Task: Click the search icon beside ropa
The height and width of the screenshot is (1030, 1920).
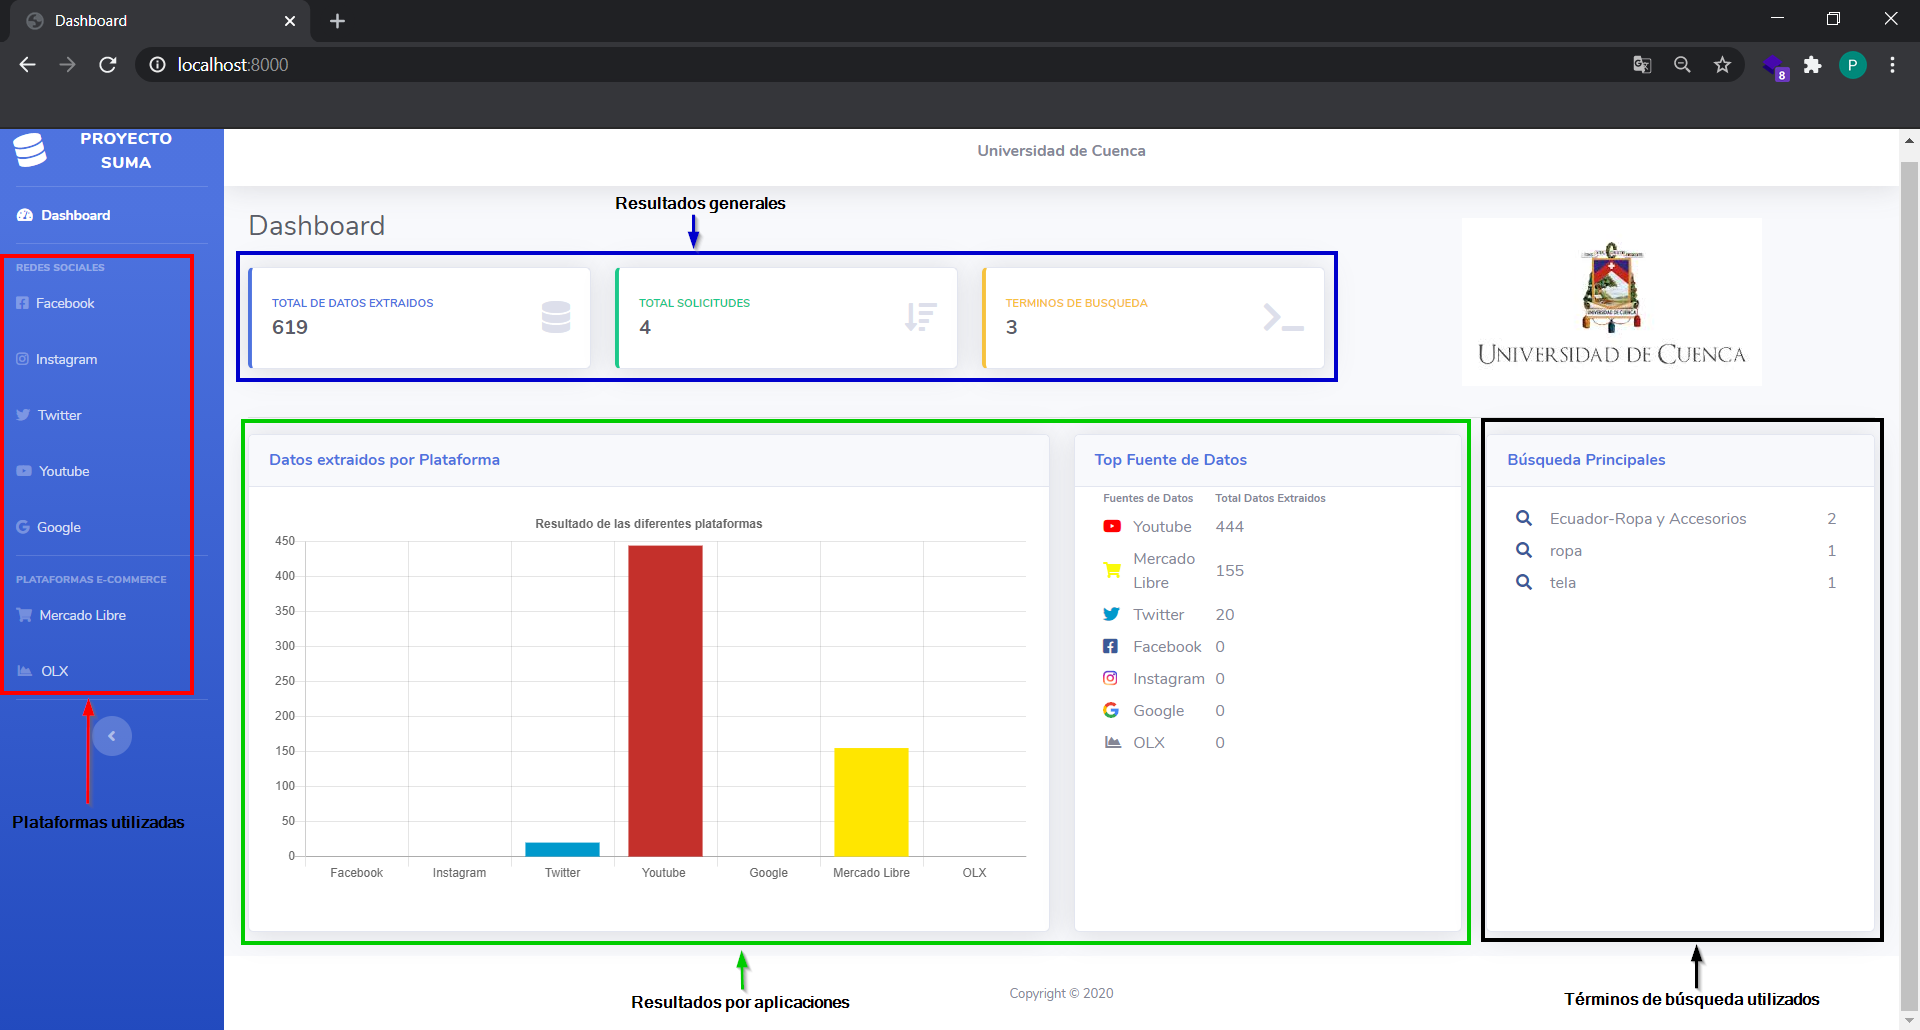Action: pyautogui.click(x=1524, y=550)
